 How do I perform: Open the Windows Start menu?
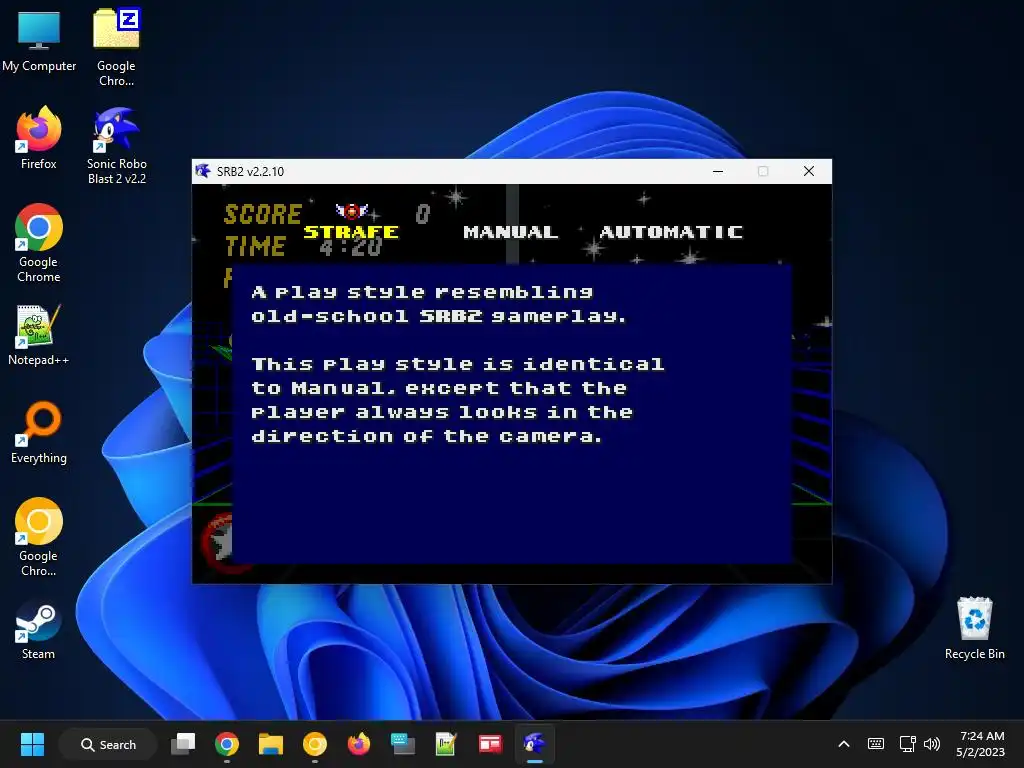[x=32, y=744]
